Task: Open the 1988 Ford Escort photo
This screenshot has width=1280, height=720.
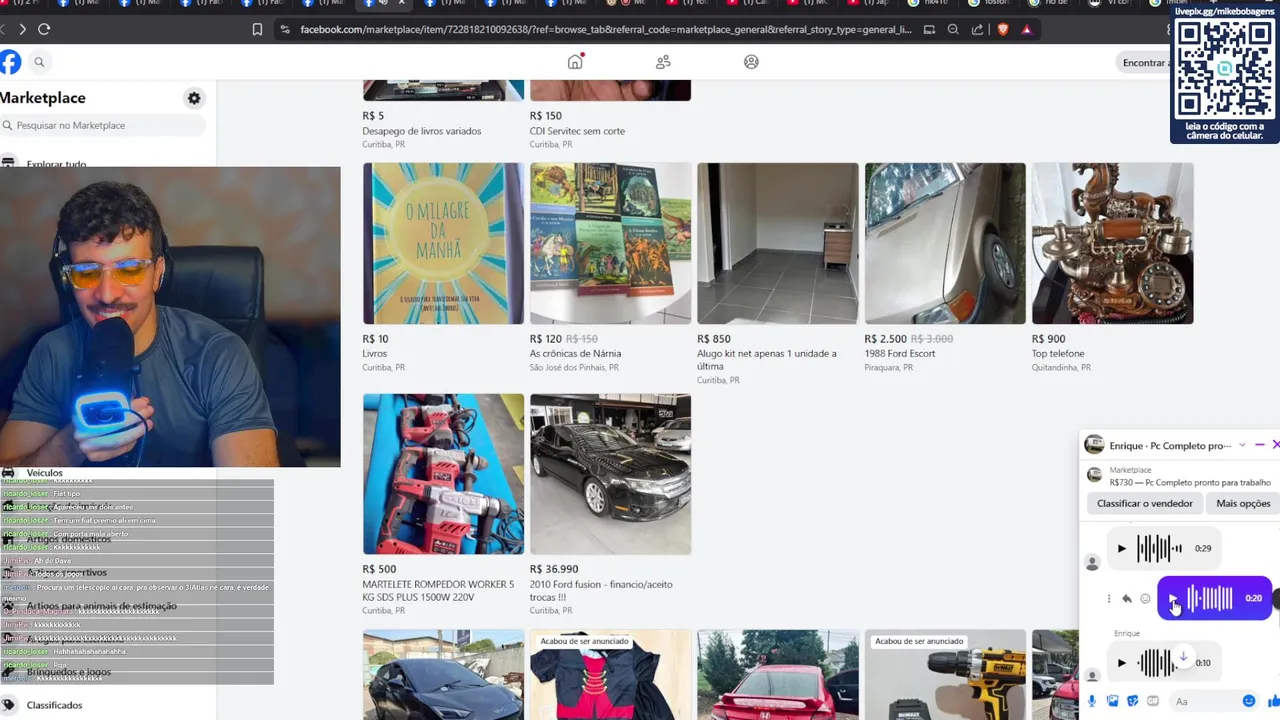Action: [945, 243]
